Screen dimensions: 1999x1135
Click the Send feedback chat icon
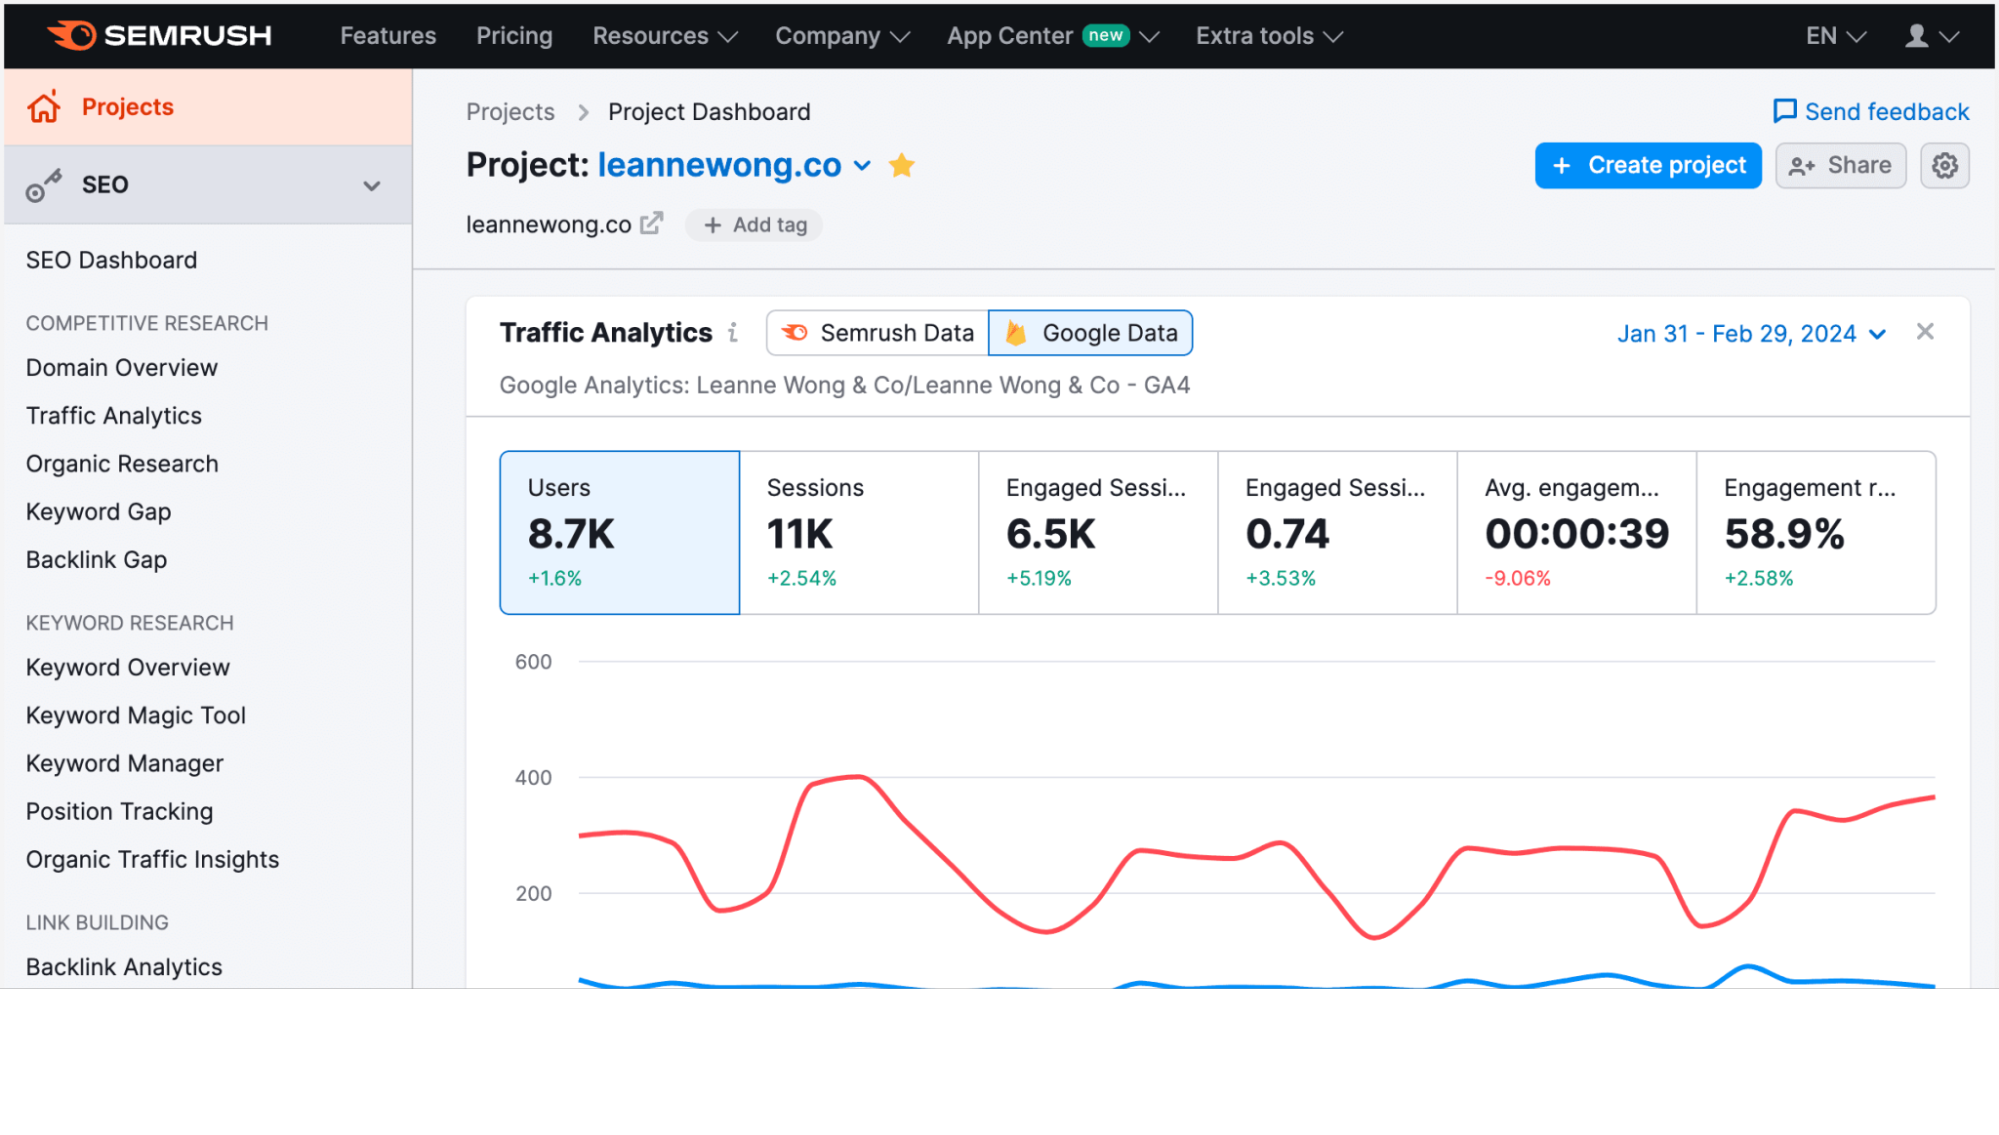pyautogui.click(x=1784, y=111)
